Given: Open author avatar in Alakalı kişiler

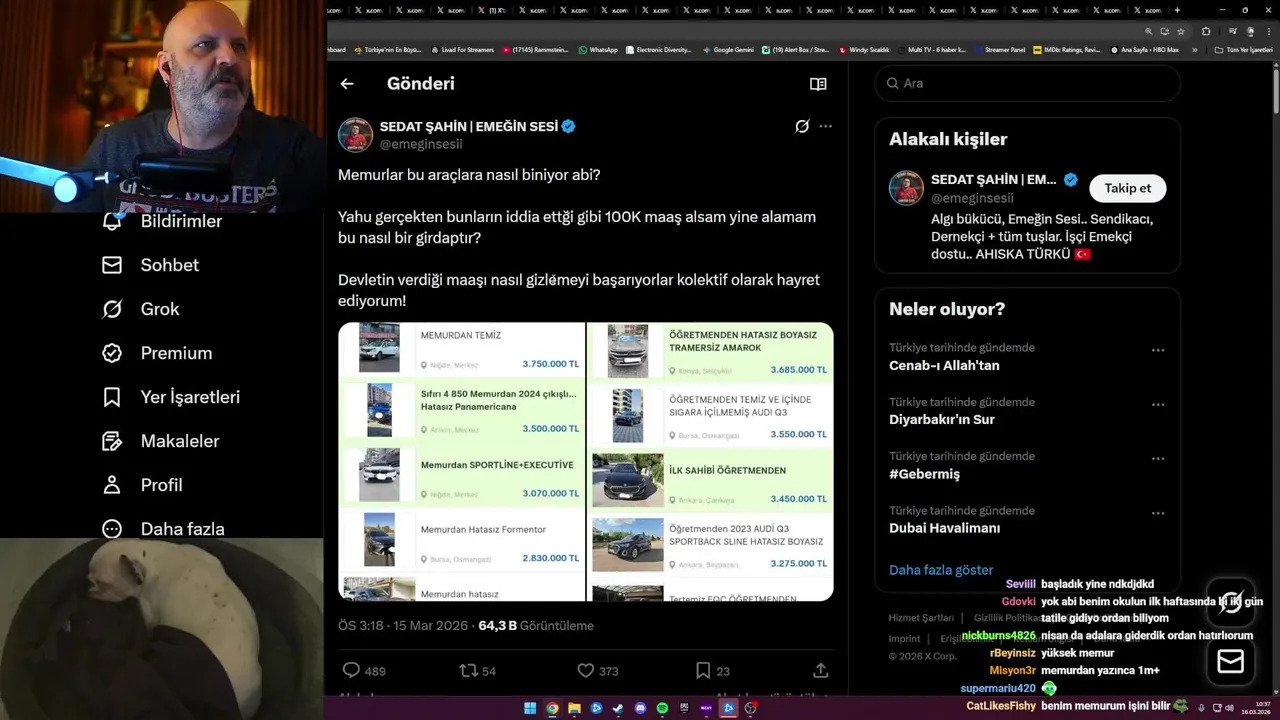Looking at the screenshot, I should (906, 188).
